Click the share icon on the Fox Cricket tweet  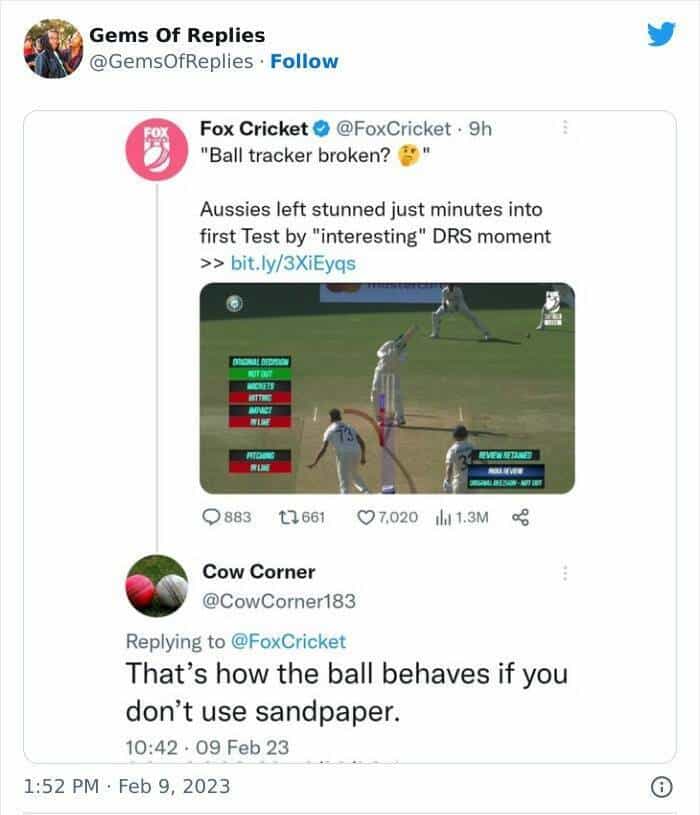[x=519, y=517]
